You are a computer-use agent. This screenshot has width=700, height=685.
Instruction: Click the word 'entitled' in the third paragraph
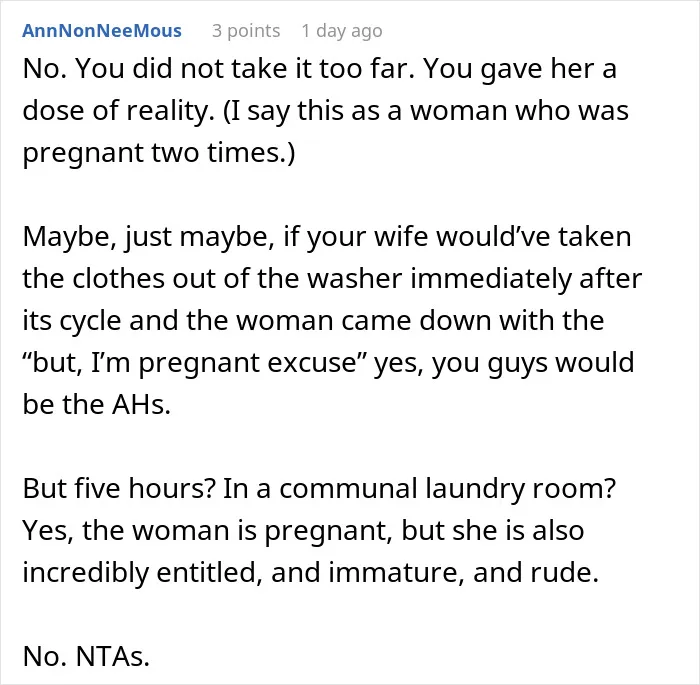point(209,572)
